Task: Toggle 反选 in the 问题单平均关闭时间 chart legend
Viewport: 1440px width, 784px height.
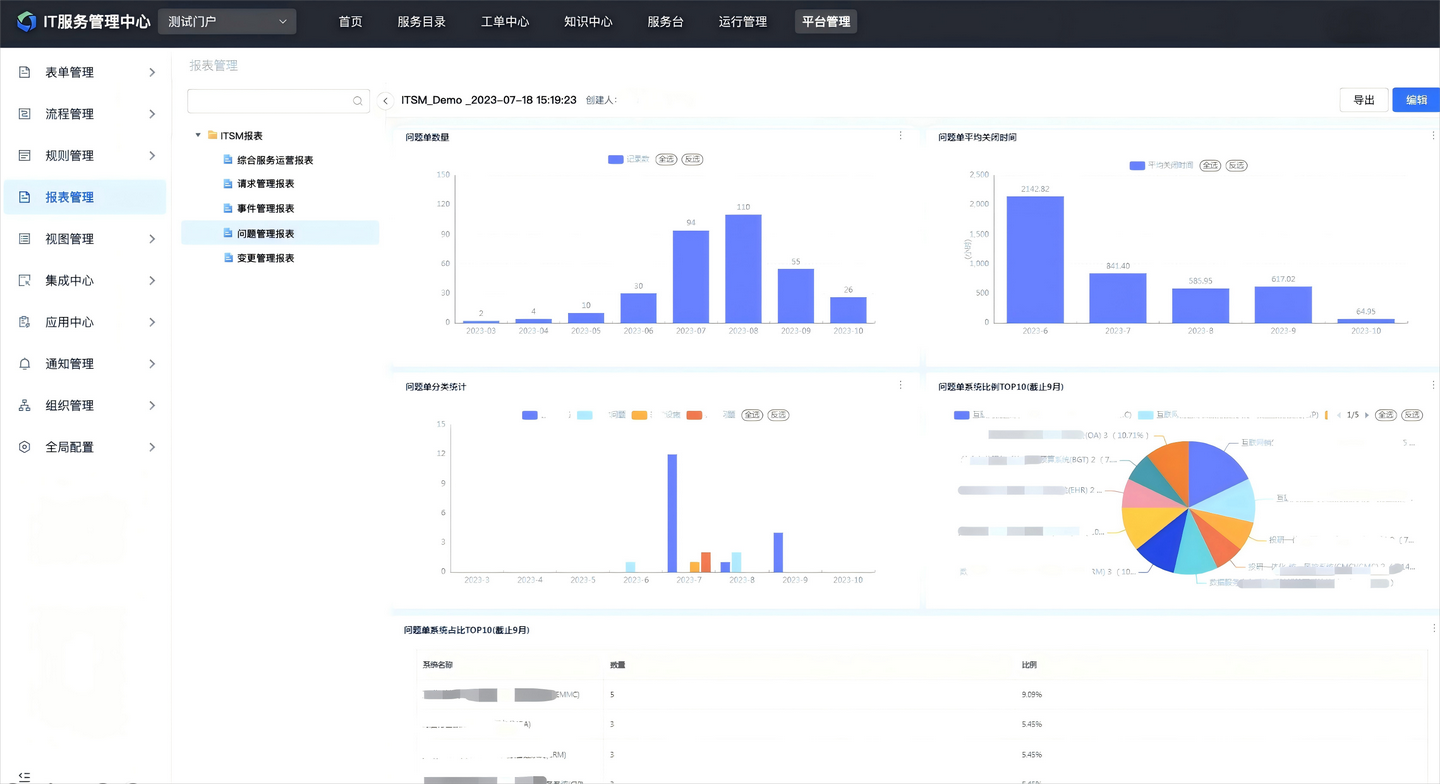Action: (1237, 165)
